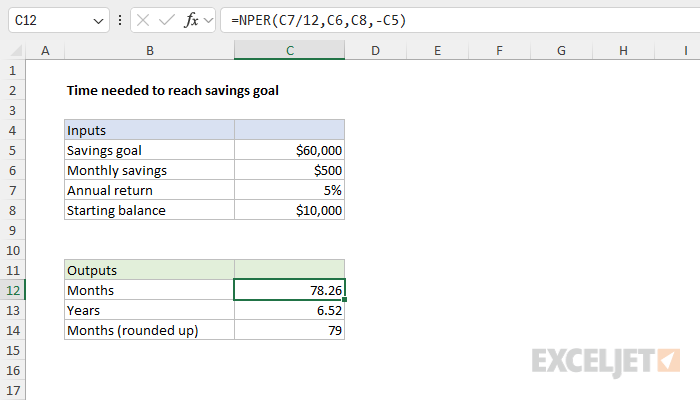Click the cancel X icon in formula bar
700x400 pixels.
point(143,20)
